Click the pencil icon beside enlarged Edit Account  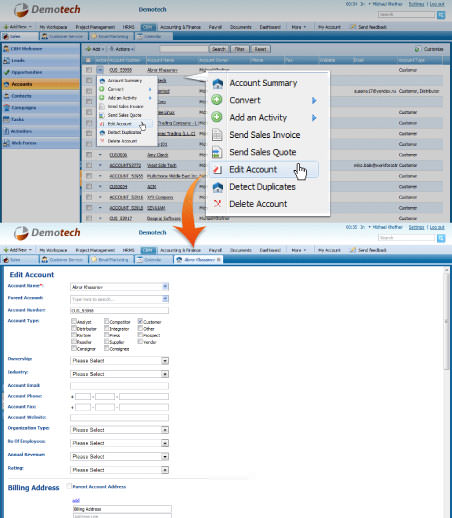[x=217, y=170]
